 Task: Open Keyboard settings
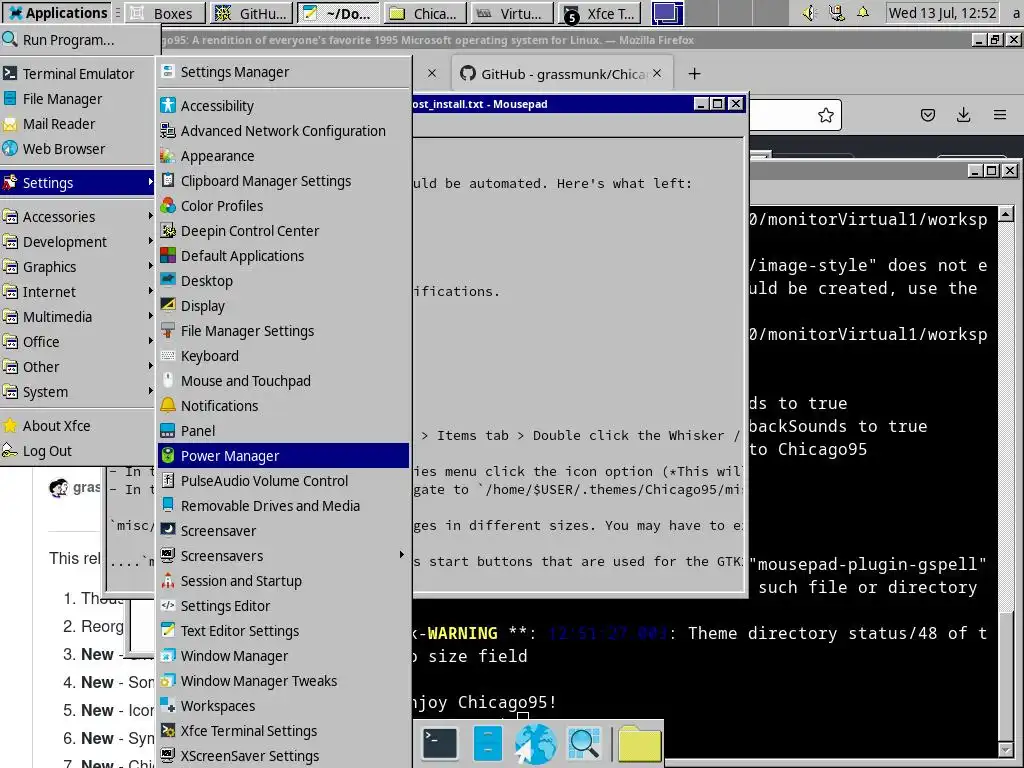coord(283,356)
